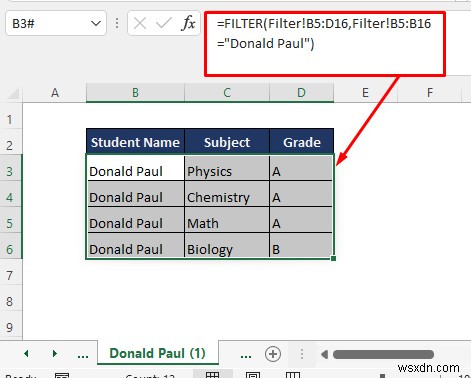Select the grade B cell for Biology
This screenshot has width=471, height=378.
pyautogui.click(x=301, y=246)
